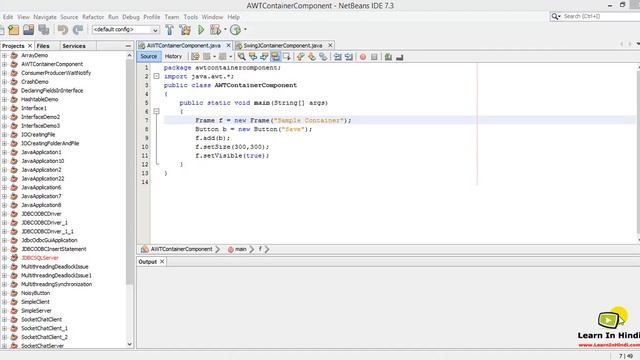Select the MultithreadingSynchronization project
Image resolution: width=640 pixels, height=360 pixels.
click(56, 284)
